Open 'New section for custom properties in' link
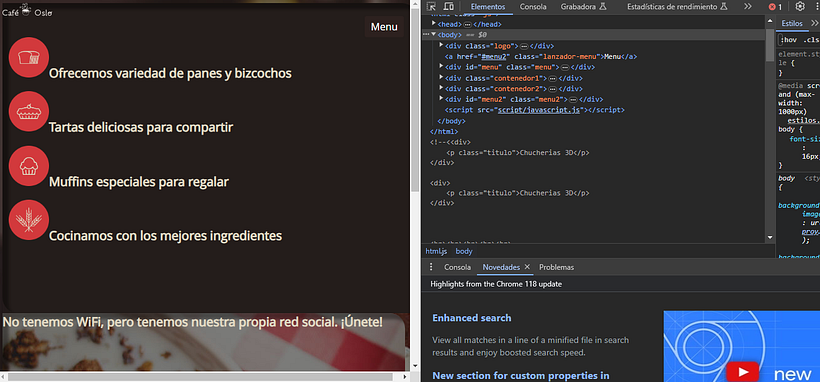The width and height of the screenshot is (820, 382). click(x=521, y=375)
